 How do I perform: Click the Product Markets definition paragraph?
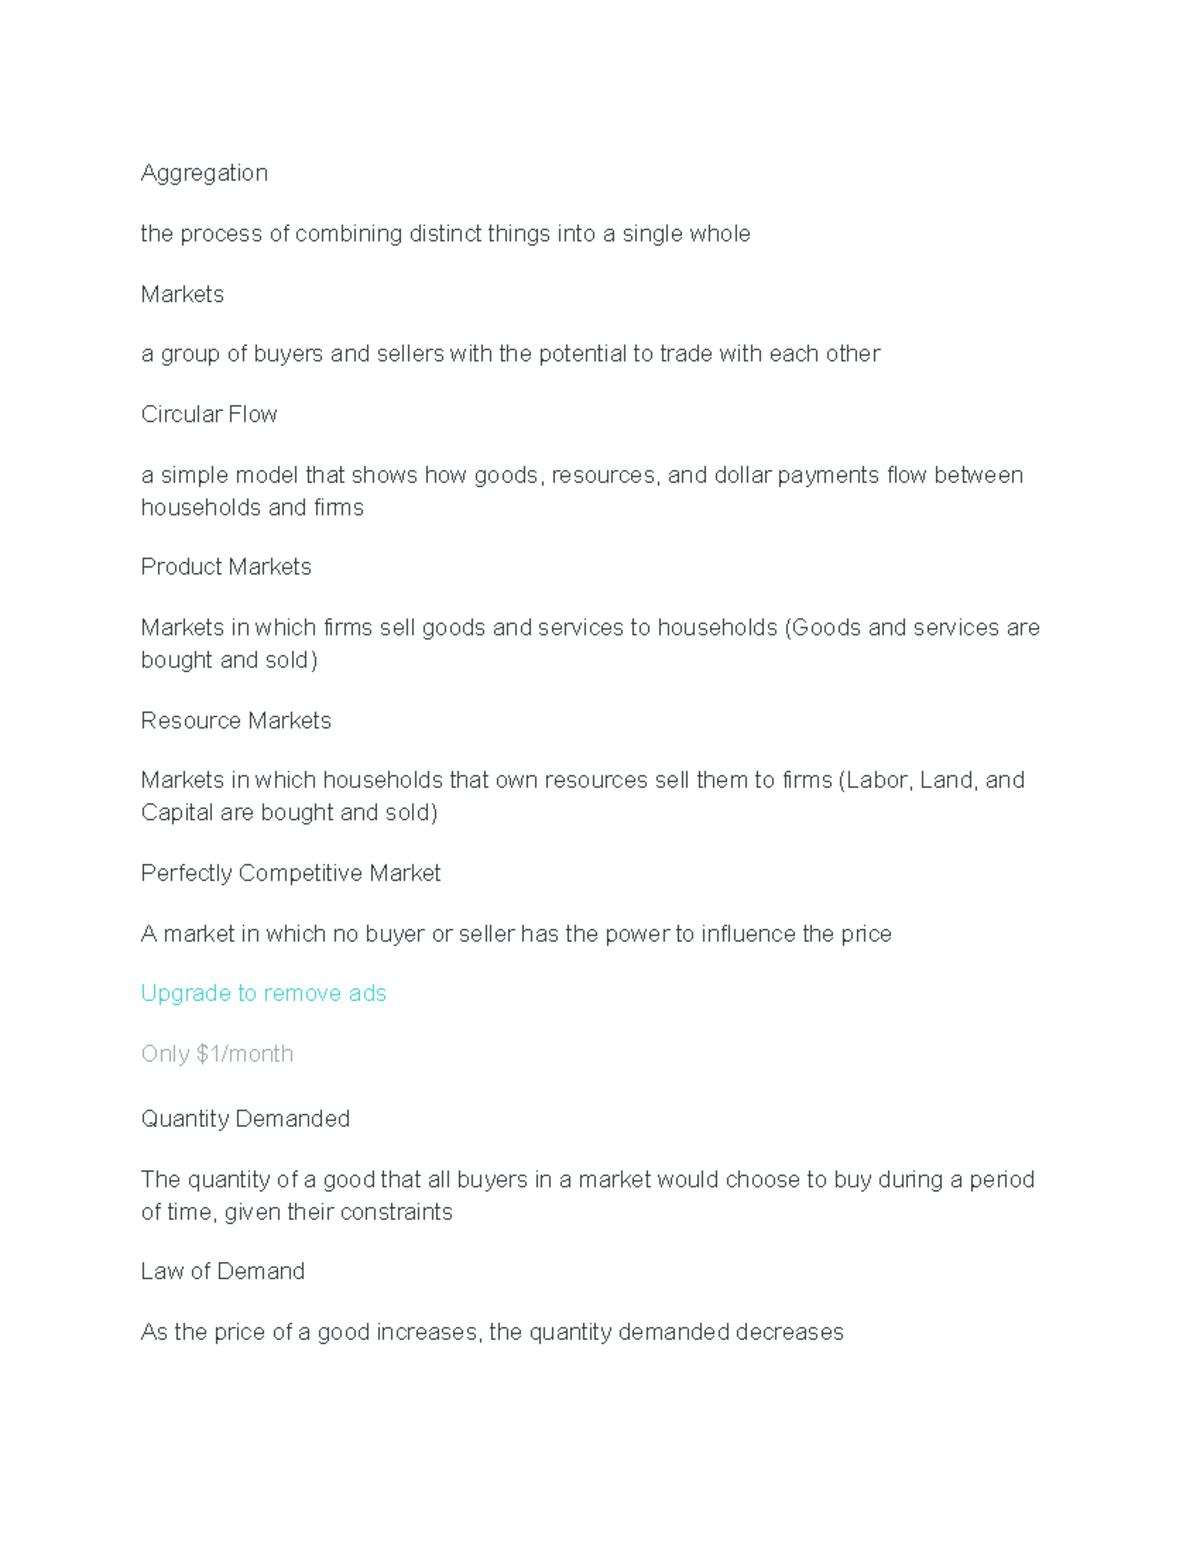(x=590, y=643)
